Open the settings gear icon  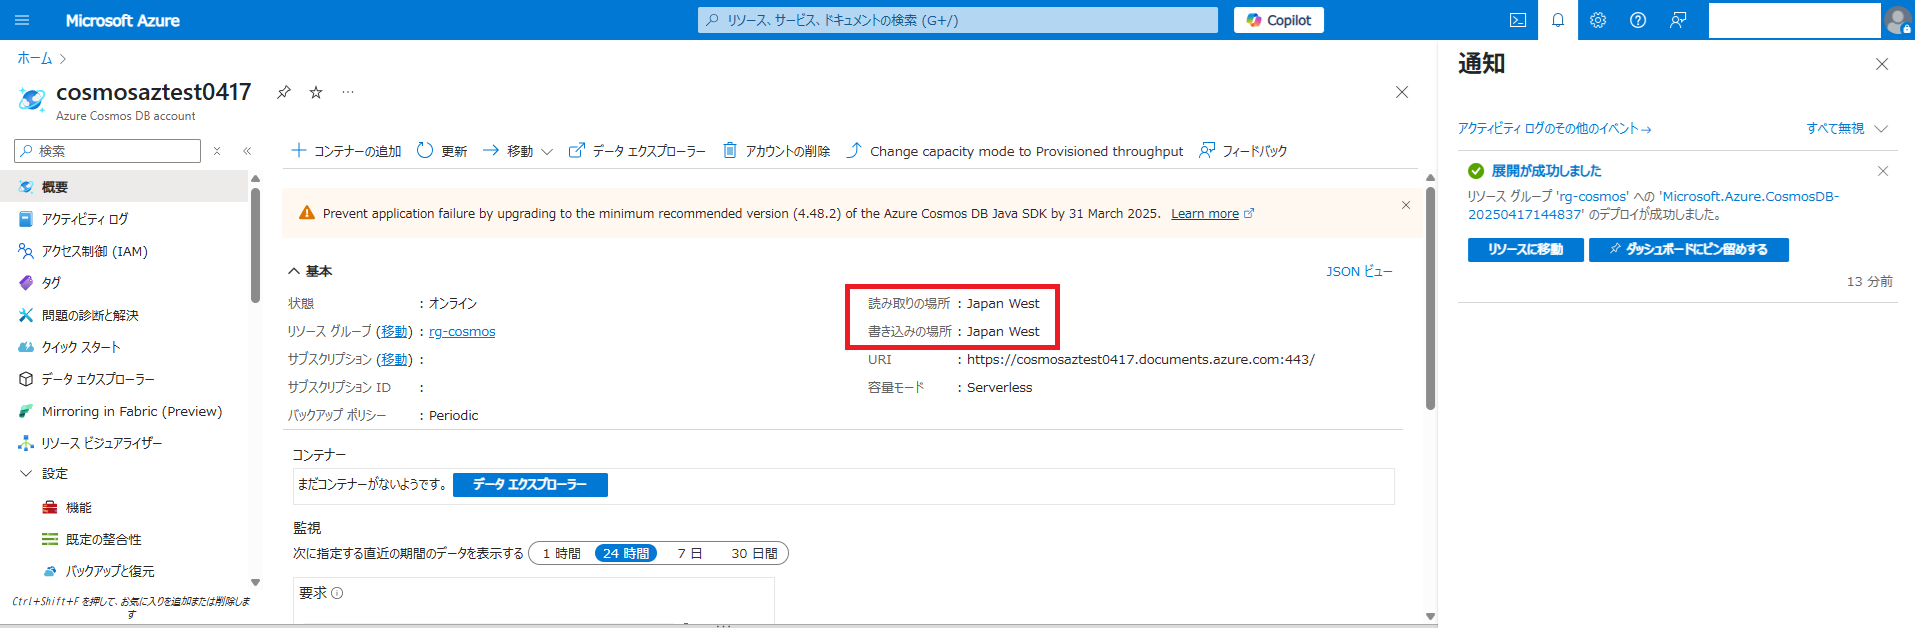point(1597,20)
